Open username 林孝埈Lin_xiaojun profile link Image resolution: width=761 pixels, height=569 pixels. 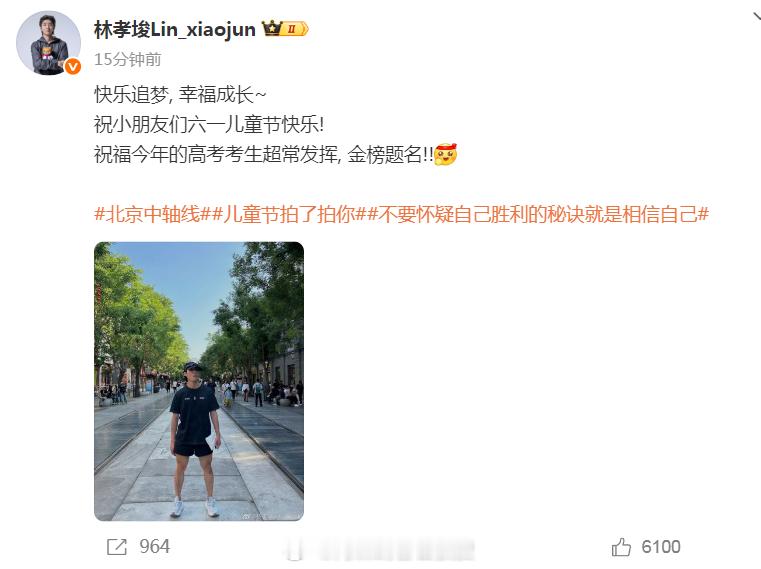[x=175, y=30]
